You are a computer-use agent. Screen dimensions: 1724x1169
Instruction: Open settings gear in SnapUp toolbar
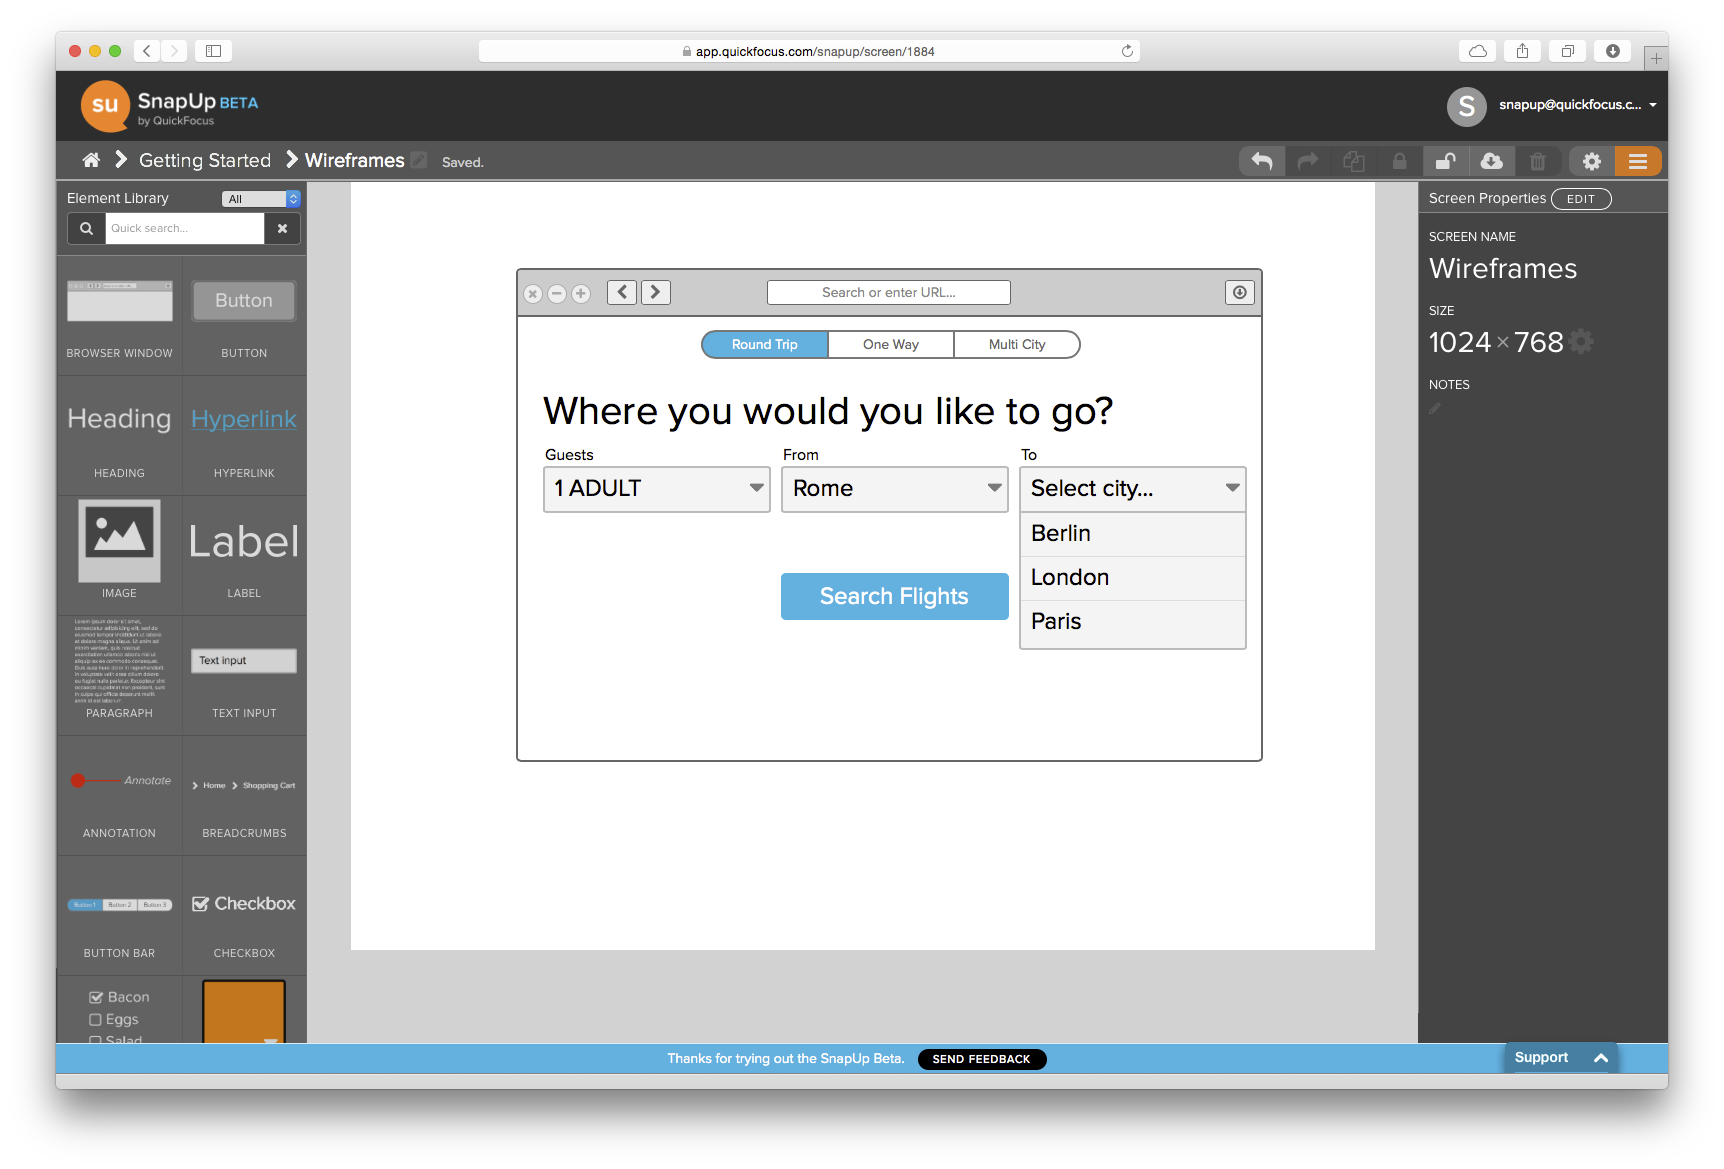[x=1592, y=161]
